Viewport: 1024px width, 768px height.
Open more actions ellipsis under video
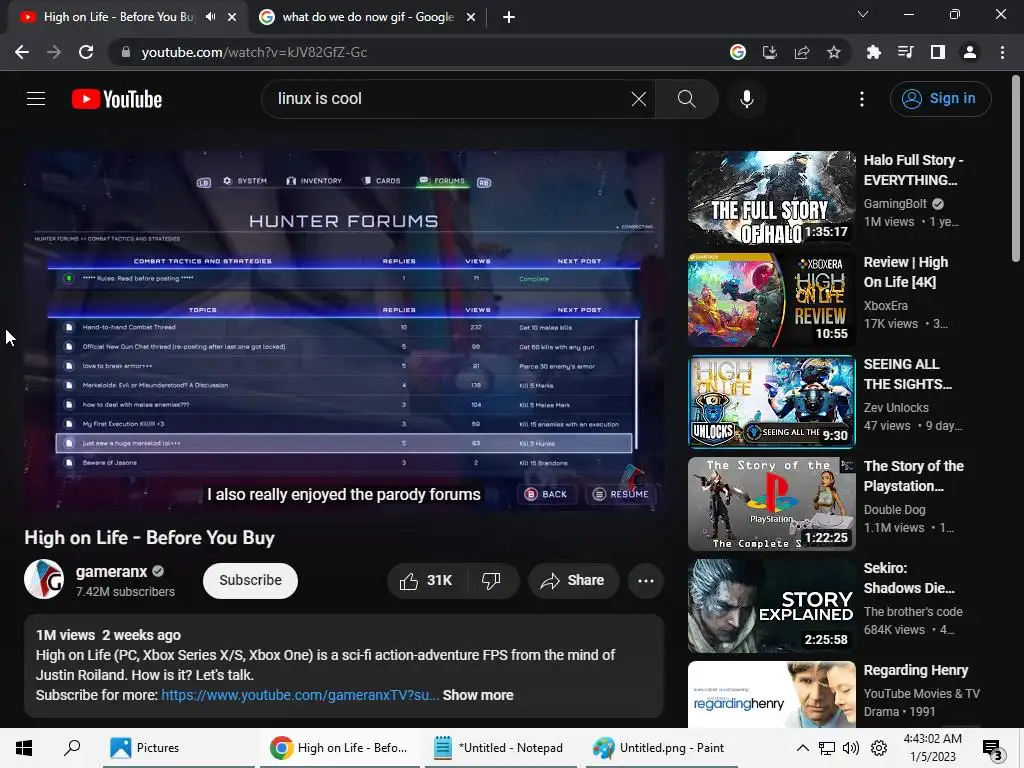point(646,581)
